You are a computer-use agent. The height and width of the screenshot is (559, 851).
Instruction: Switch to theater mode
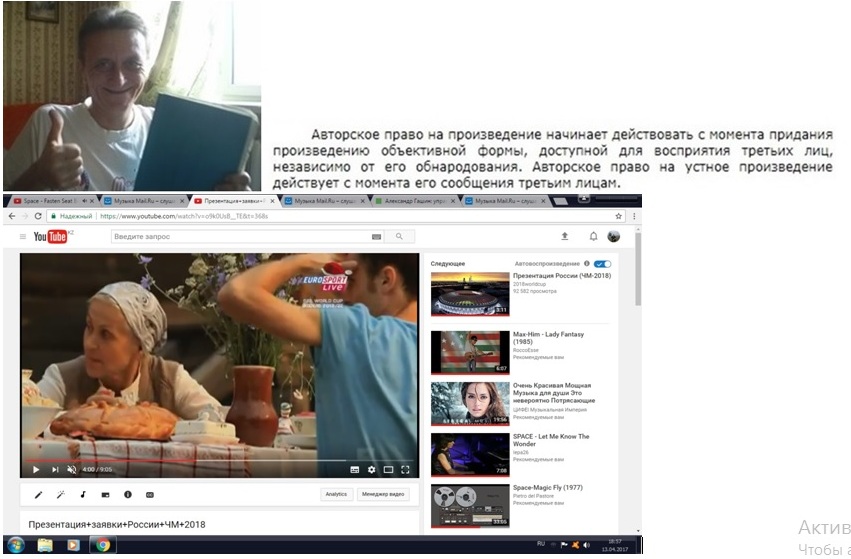click(x=388, y=469)
